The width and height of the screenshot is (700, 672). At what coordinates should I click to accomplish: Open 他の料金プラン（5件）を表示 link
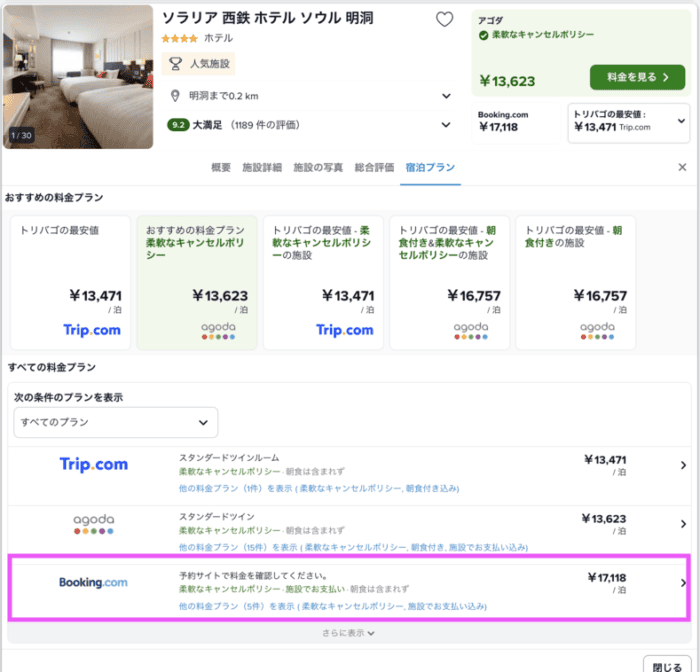pos(333,606)
